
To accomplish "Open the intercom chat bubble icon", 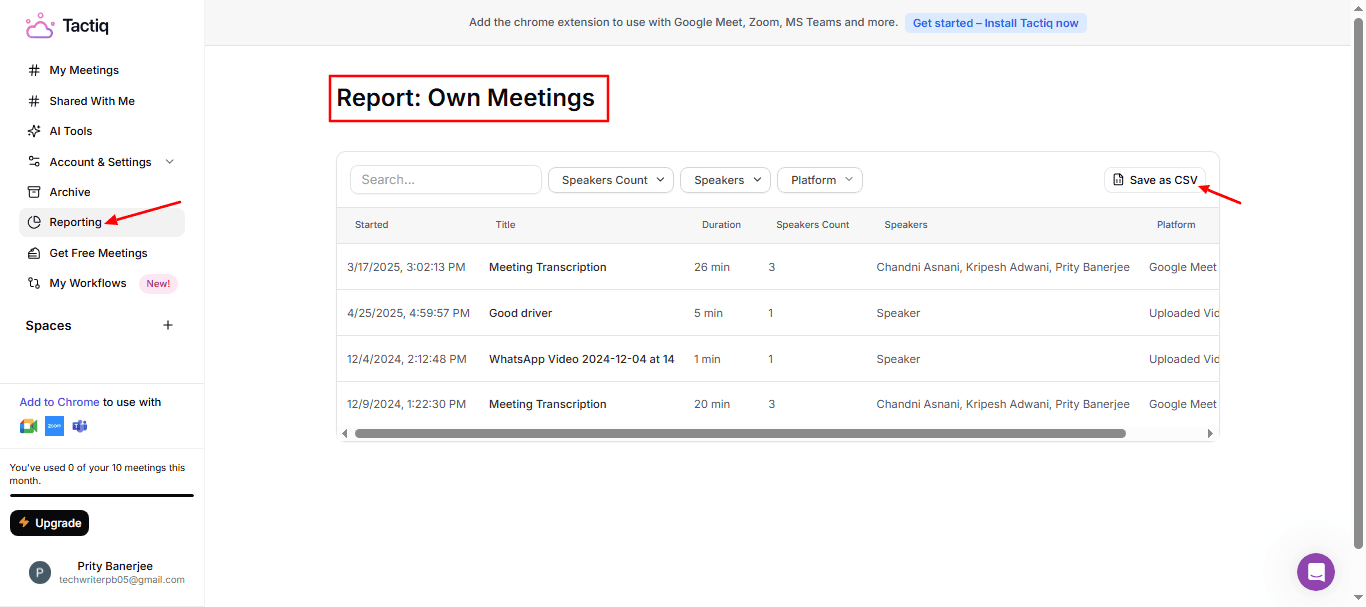I will [1315, 572].
